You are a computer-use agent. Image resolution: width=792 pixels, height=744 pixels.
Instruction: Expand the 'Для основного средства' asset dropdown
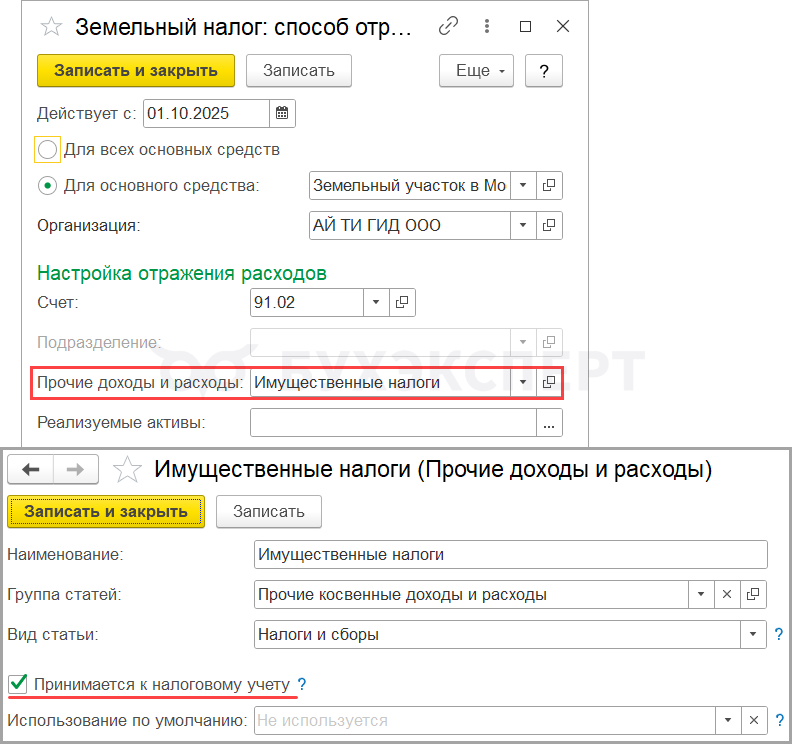click(523, 185)
